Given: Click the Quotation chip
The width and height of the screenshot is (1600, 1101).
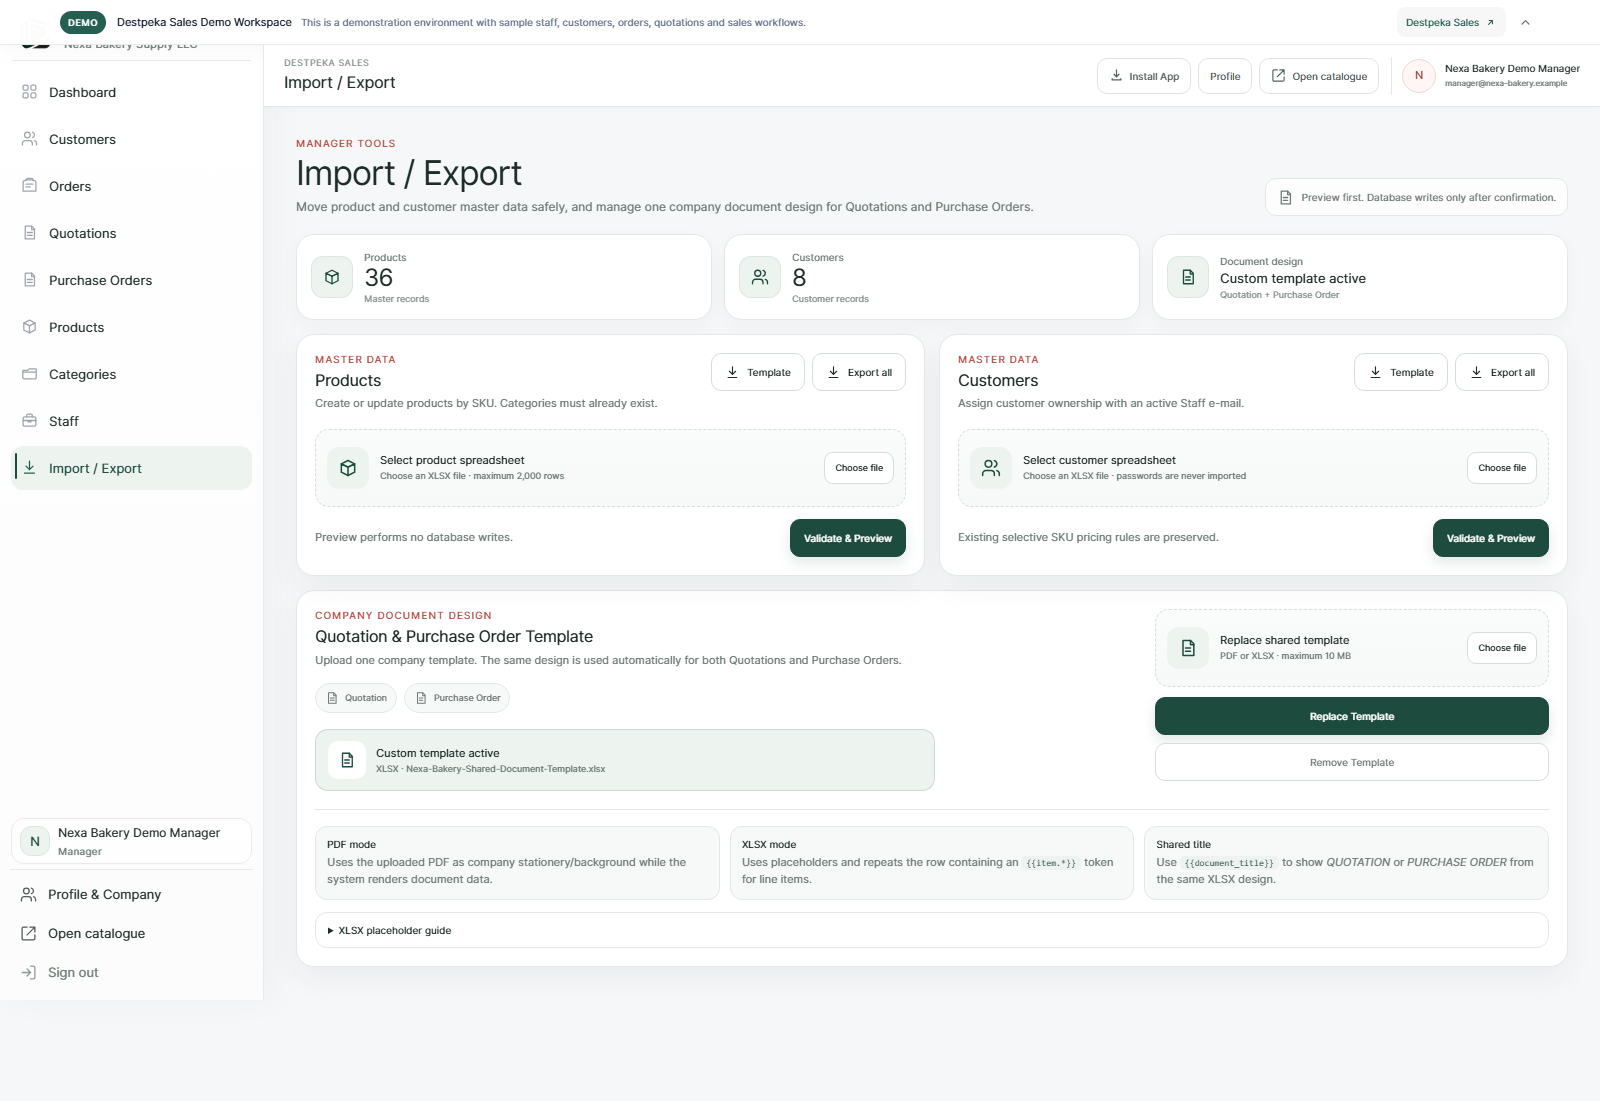Looking at the screenshot, I should tap(356, 698).
